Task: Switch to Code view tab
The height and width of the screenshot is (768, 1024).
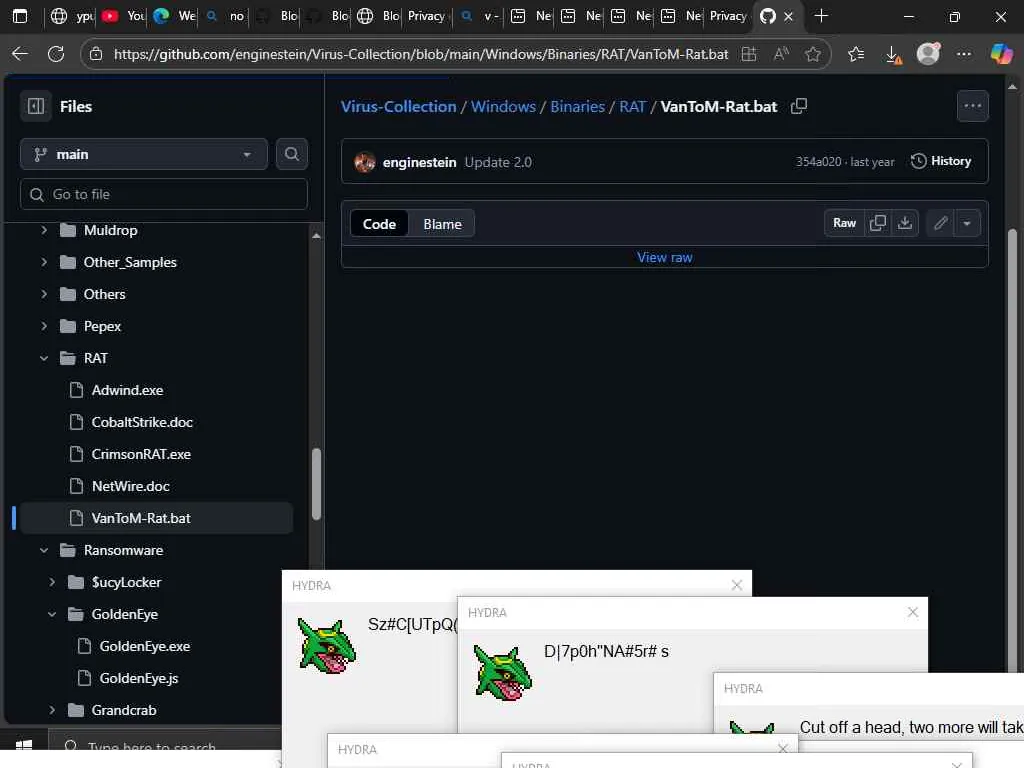Action: click(x=379, y=224)
